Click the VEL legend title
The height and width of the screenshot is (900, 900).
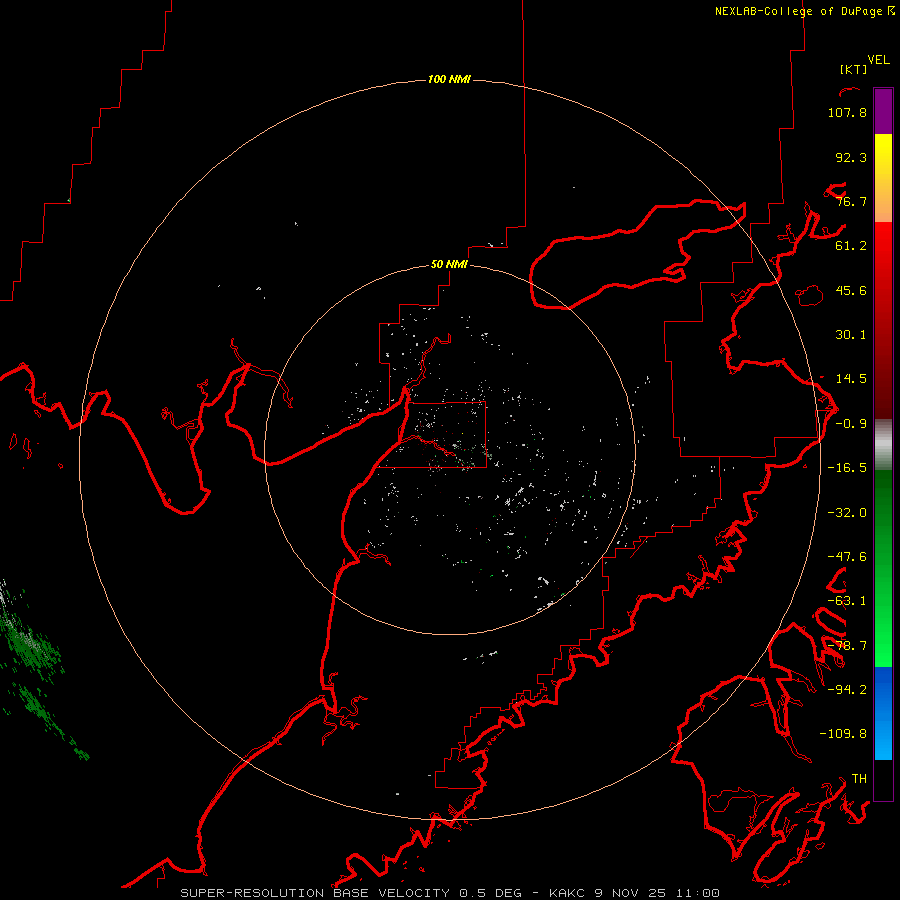coord(878,60)
